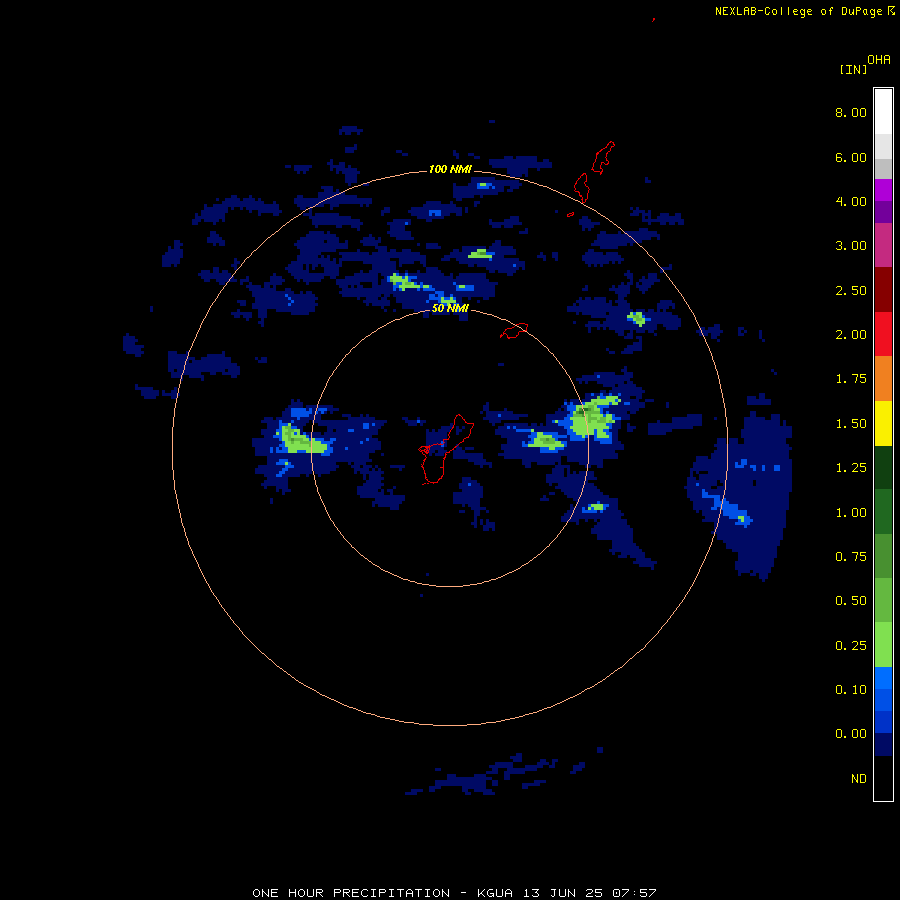The image size is (900, 900).
Task: Pick the yellow 1.50 legend swatch
Action: [883, 423]
